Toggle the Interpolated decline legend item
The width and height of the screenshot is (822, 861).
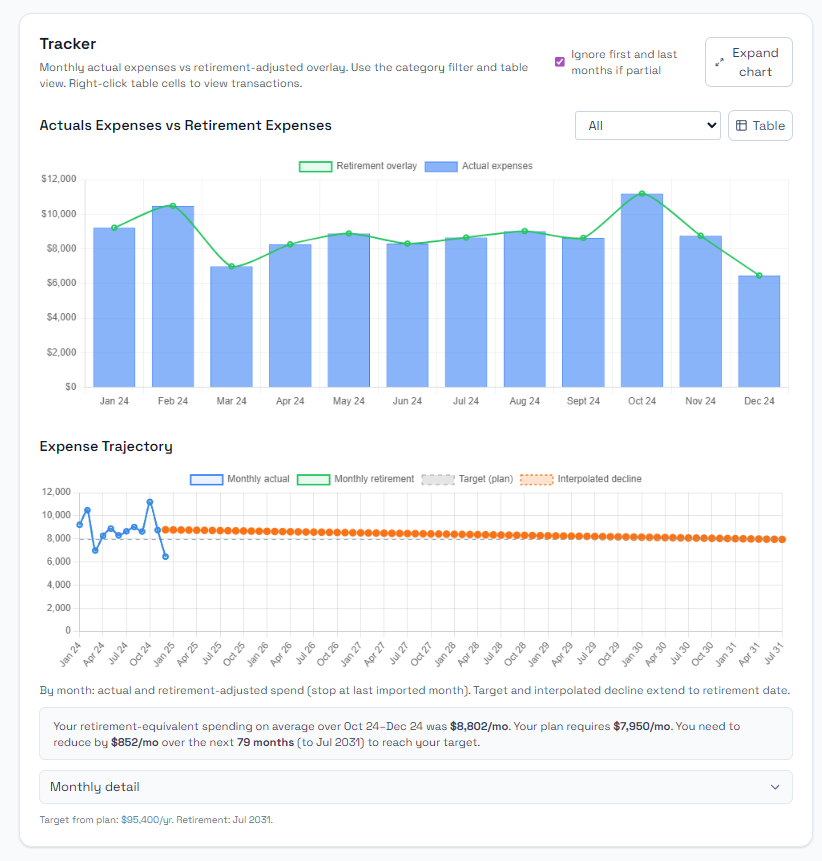point(581,479)
